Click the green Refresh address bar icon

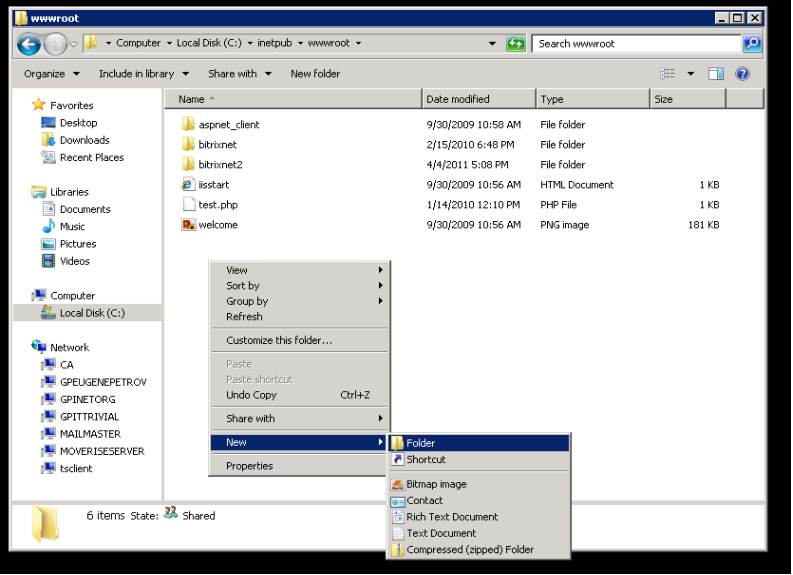pos(515,43)
